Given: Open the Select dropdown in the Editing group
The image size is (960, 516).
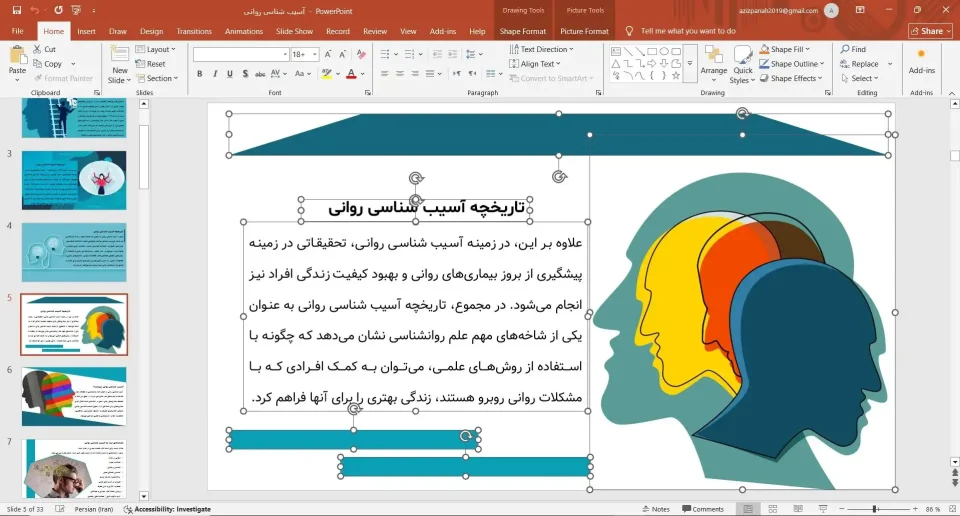Looking at the screenshot, I should click(860, 78).
